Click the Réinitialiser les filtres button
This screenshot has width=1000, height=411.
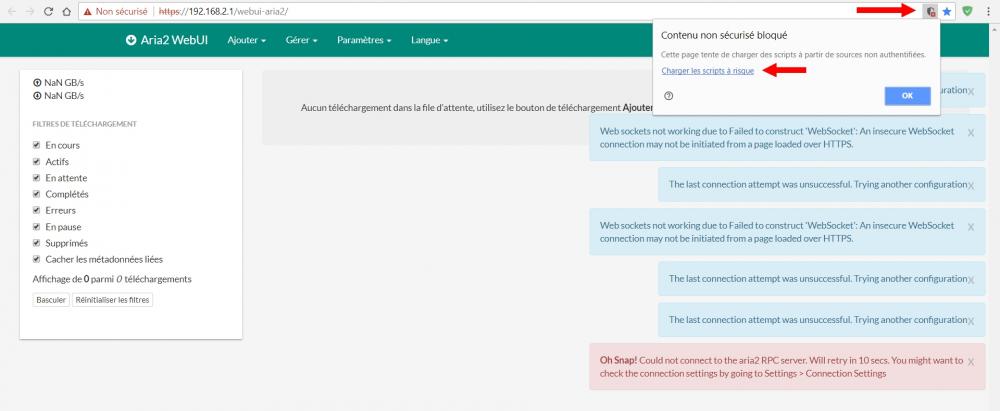tap(112, 300)
